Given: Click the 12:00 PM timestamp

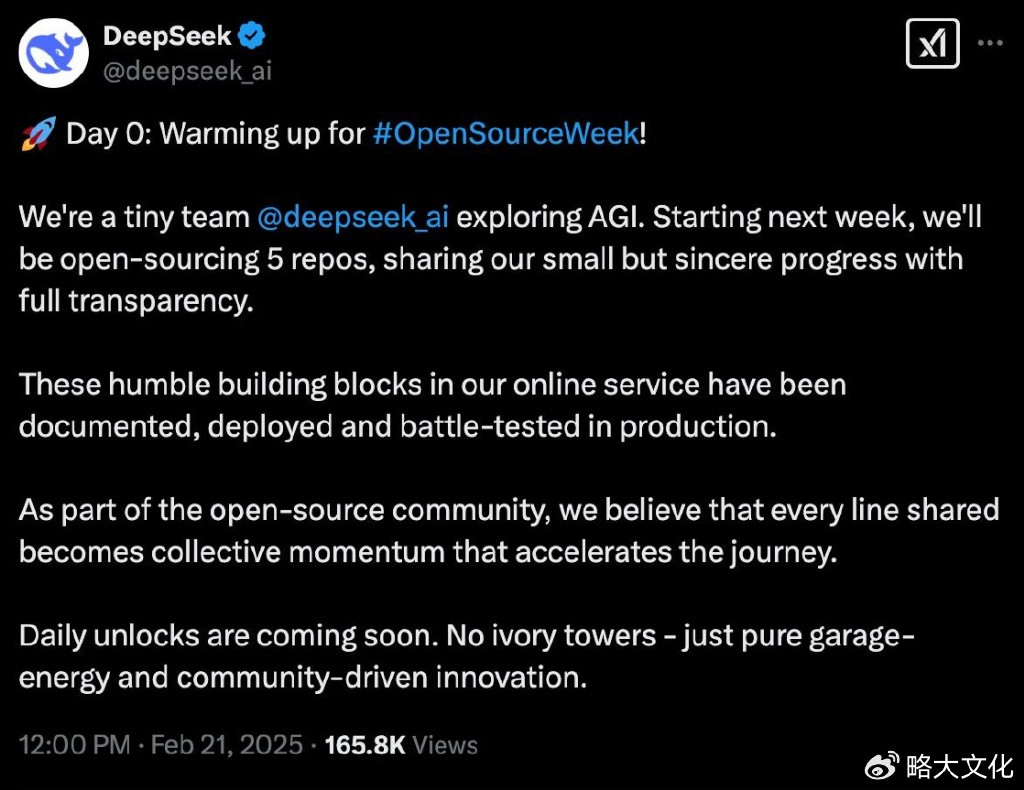Looking at the screenshot, I should [74, 745].
